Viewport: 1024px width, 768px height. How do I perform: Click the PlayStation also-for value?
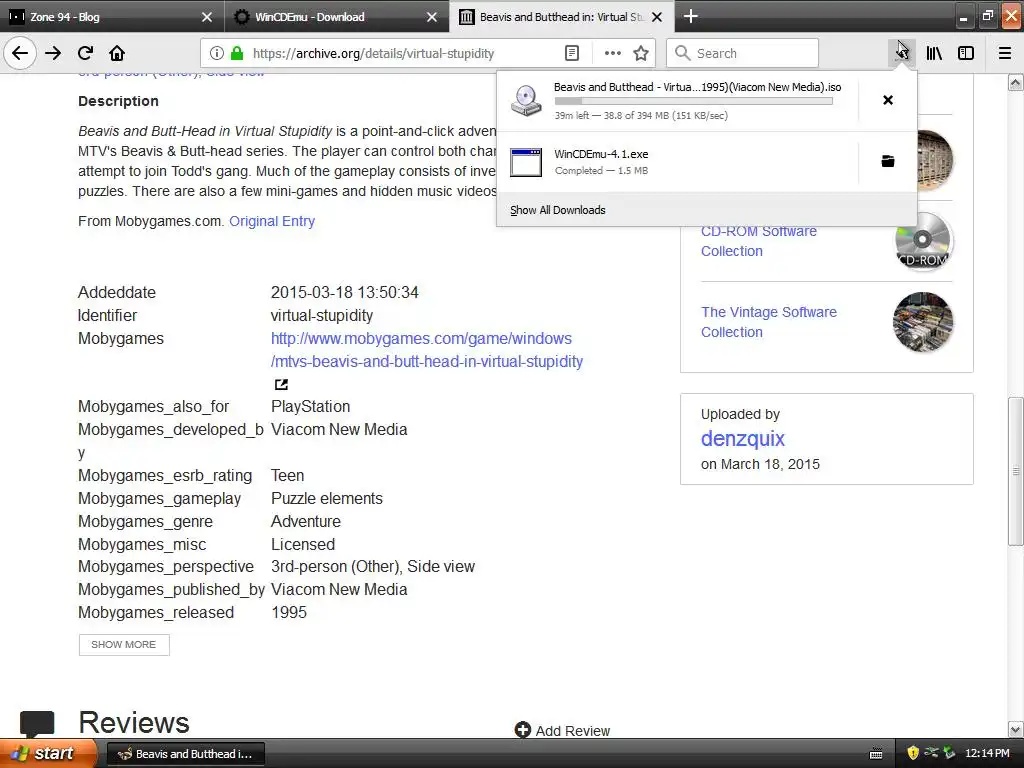(310, 407)
